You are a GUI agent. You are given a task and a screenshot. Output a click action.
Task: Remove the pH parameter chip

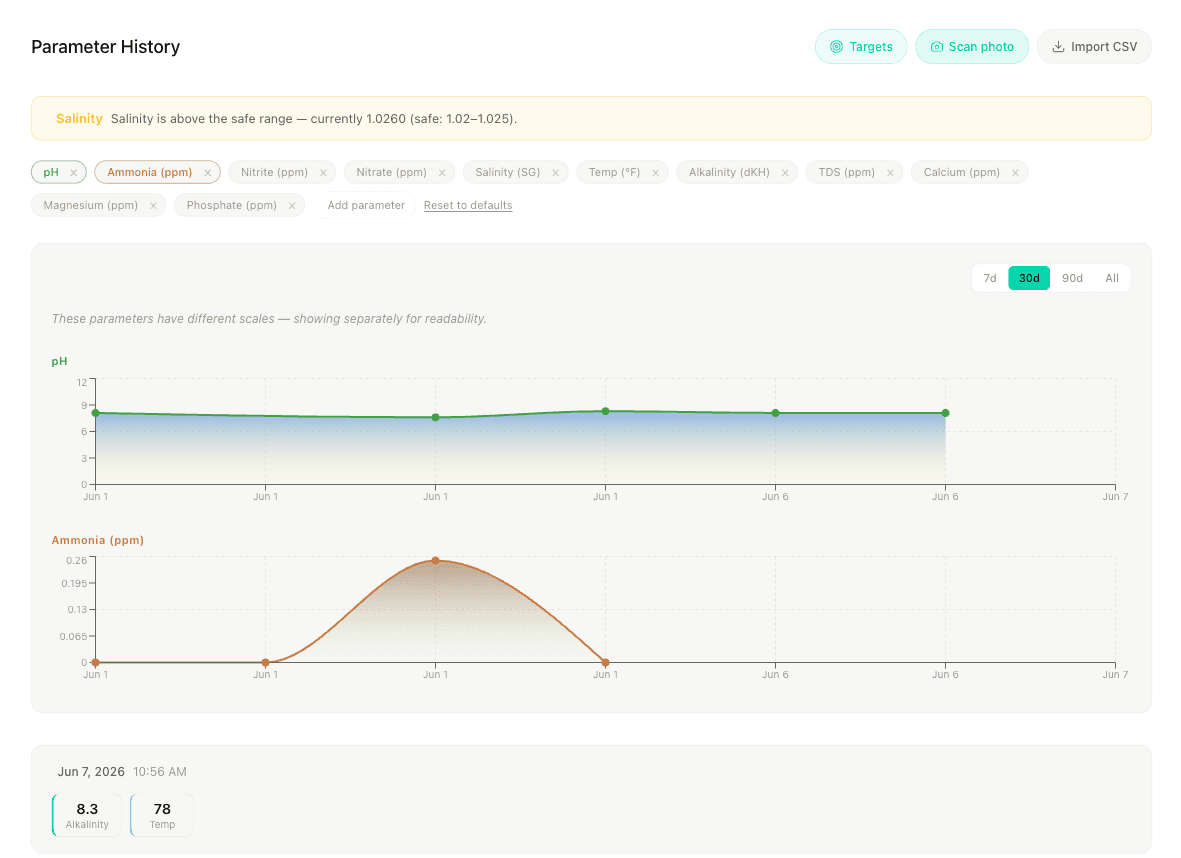pos(74,173)
